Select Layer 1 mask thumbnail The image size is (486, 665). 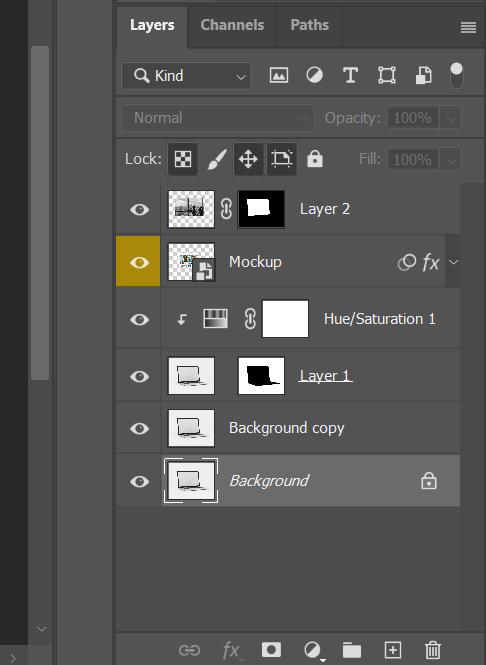click(x=261, y=376)
